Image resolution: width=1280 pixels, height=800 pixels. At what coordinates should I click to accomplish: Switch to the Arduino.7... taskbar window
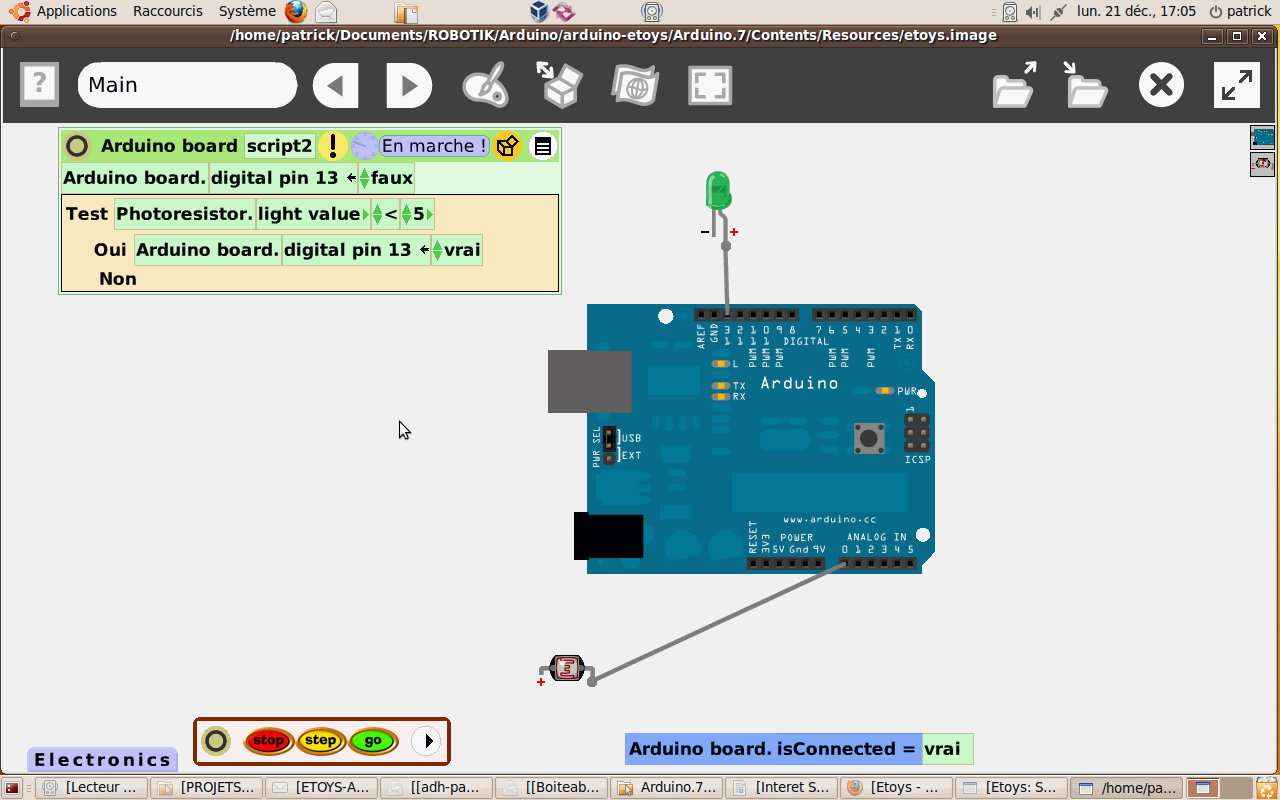click(x=668, y=788)
